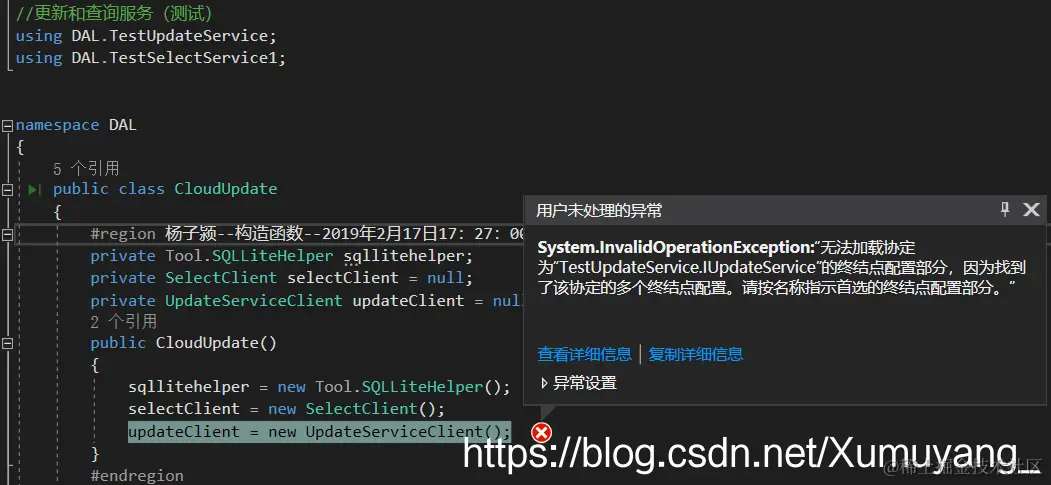Collapse the CloudUpdate class outline toggle
Image resolution: width=1051 pixels, height=485 pixels.
coord(7,190)
